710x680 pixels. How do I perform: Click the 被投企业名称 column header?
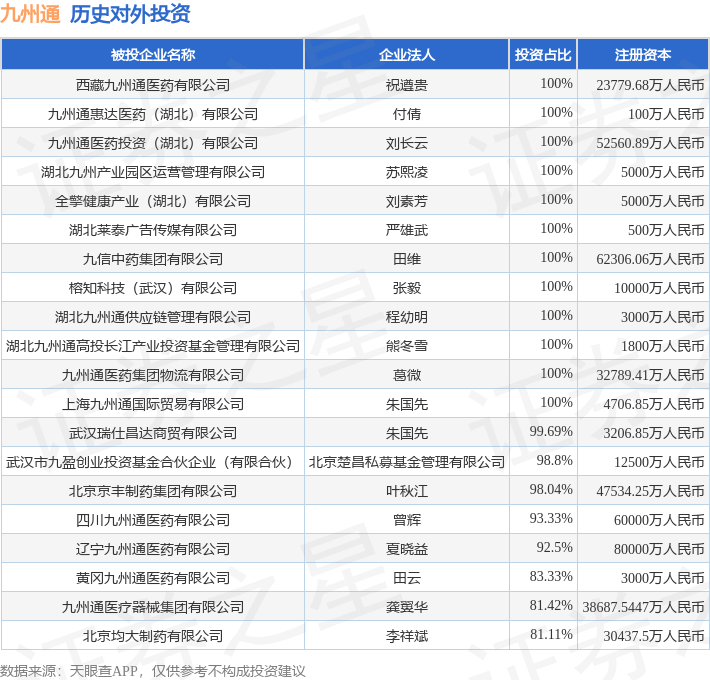click(153, 55)
